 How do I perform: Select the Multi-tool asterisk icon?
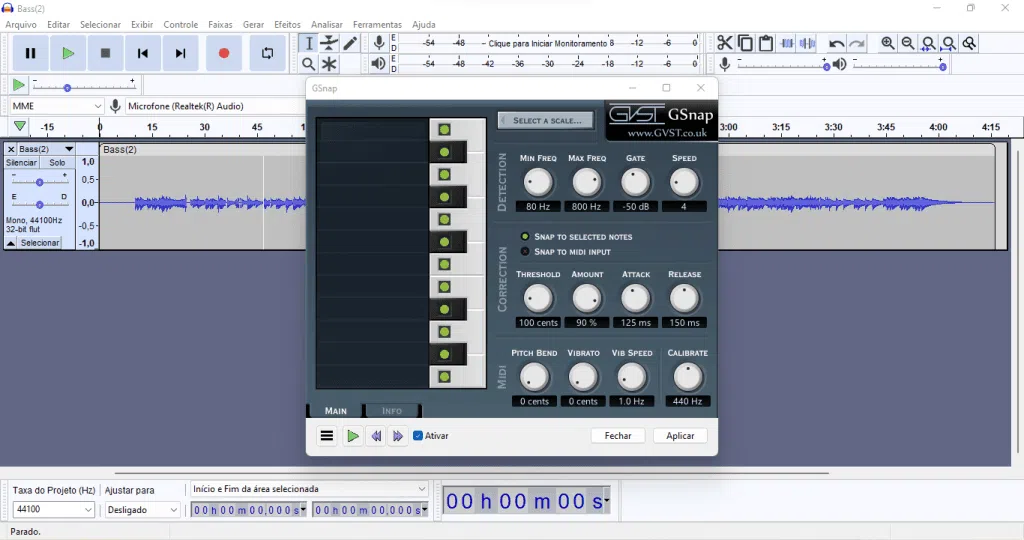[x=329, y=64]
